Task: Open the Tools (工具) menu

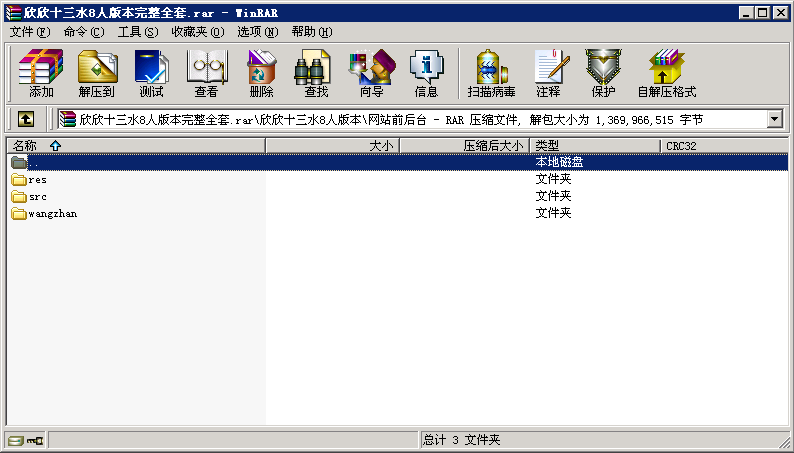Action: click(x=137, y=32)
